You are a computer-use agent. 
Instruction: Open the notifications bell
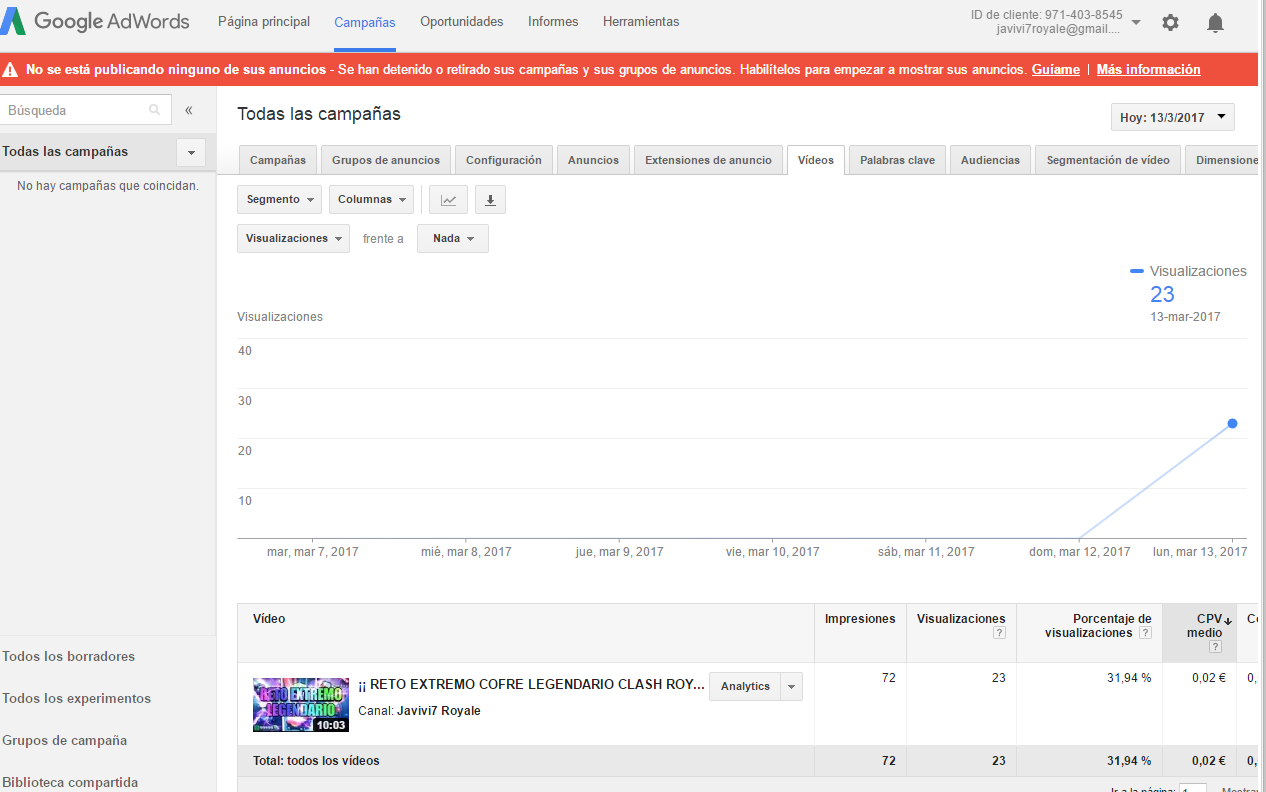point(1215,22)
